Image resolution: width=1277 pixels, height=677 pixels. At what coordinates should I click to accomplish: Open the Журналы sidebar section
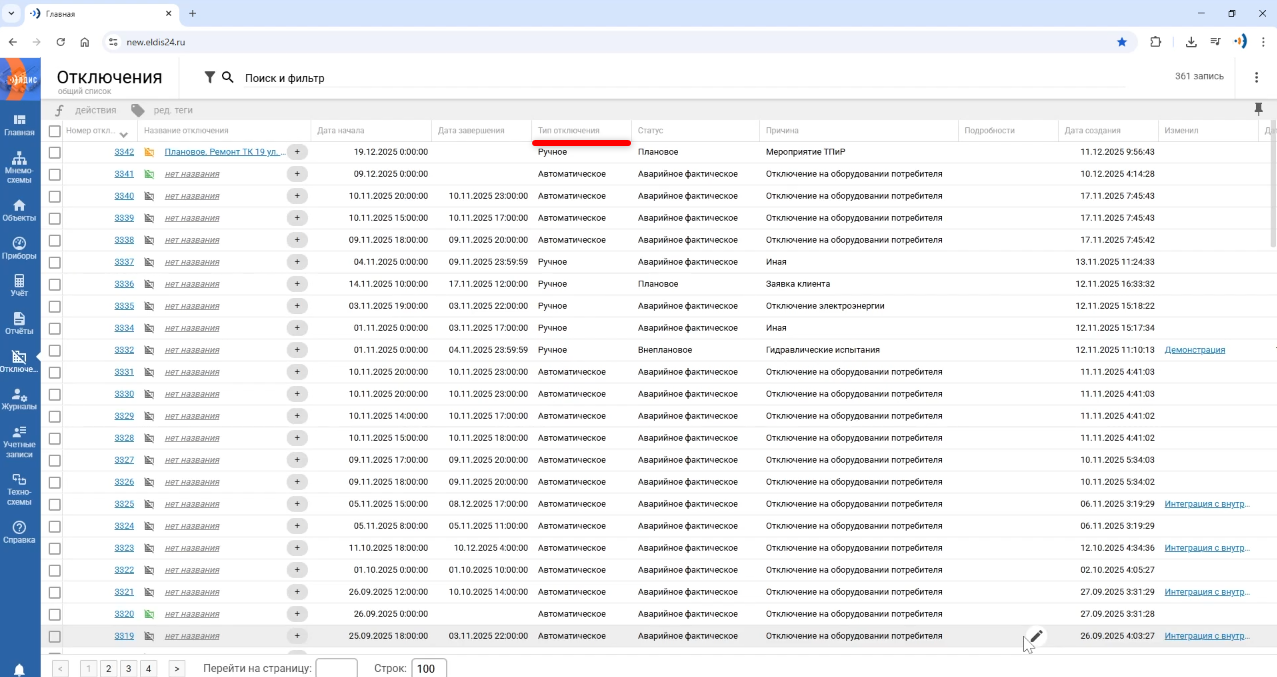(x=19, y=399)
